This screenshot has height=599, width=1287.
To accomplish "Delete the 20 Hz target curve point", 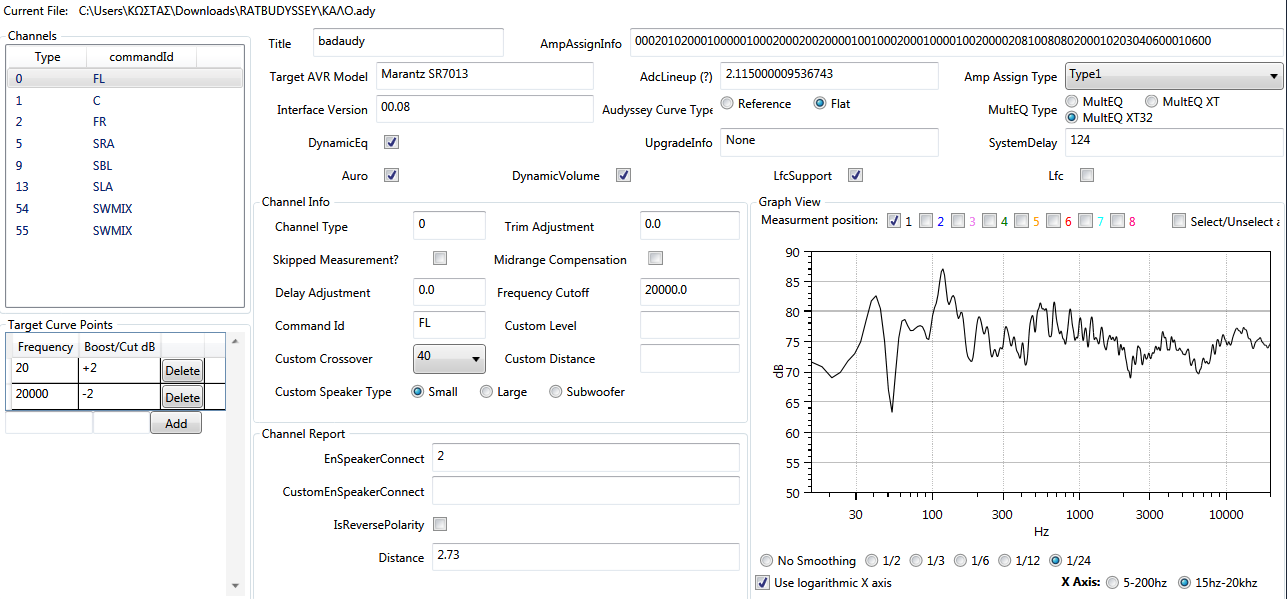I will pos(182,371).
